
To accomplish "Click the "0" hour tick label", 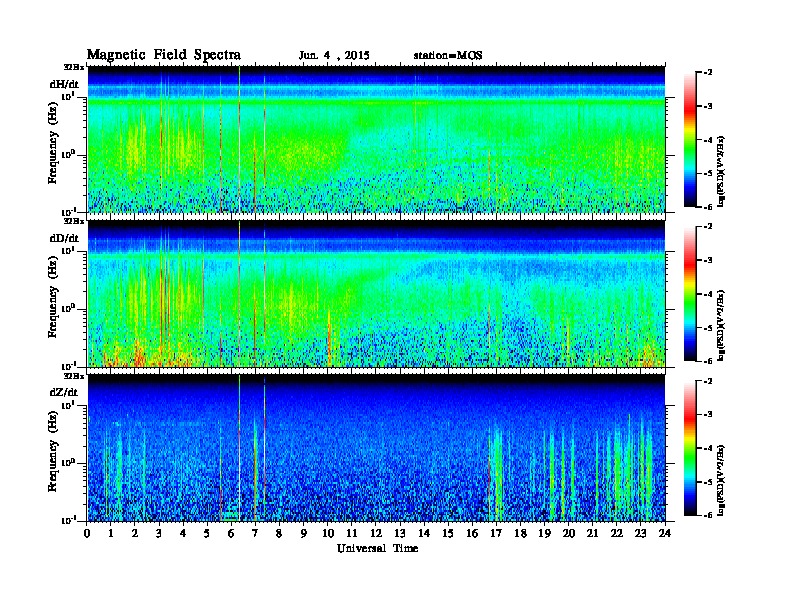I will coord(87,533).
